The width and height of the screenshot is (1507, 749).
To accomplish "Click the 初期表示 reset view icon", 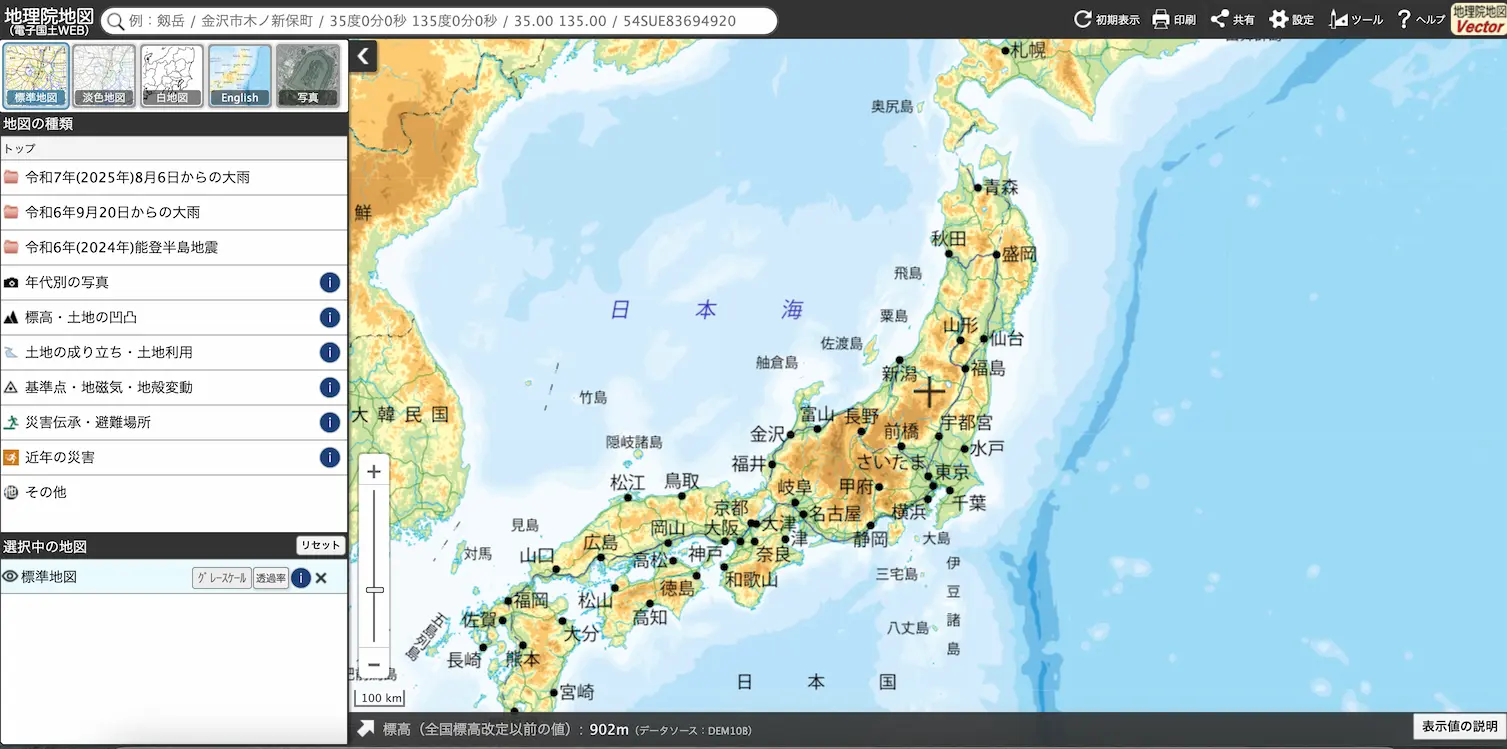I will point(1083,19).
